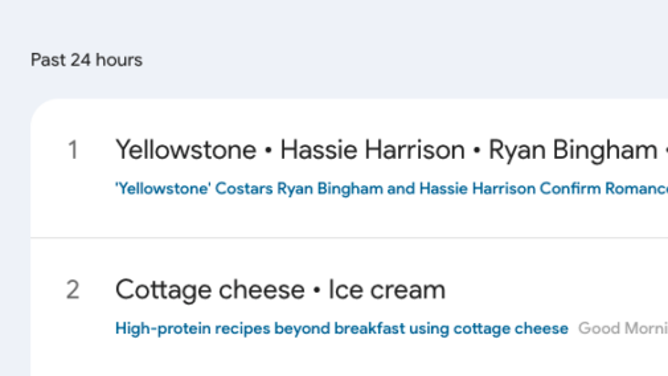Select the Hassie Harrison trending term
Screen dimensions: 668x376
coord(372,150)
